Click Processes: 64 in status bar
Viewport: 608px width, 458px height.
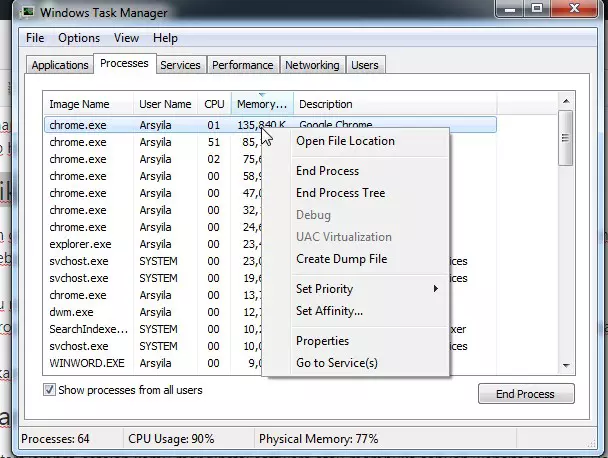coord(55,439)
